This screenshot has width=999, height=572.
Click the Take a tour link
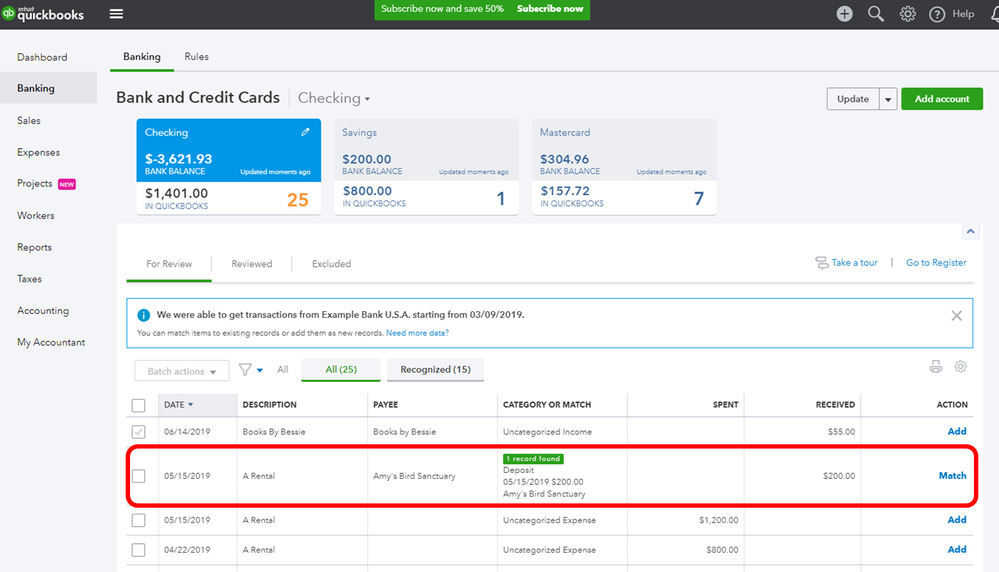click(x=847, y=262)
